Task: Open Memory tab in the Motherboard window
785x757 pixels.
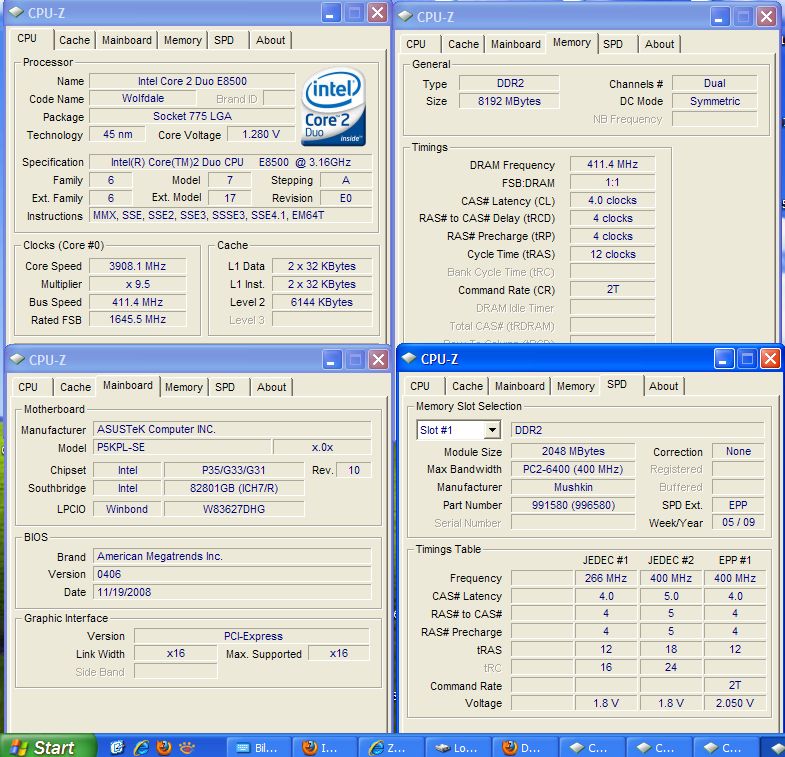Action: point(184,387)
